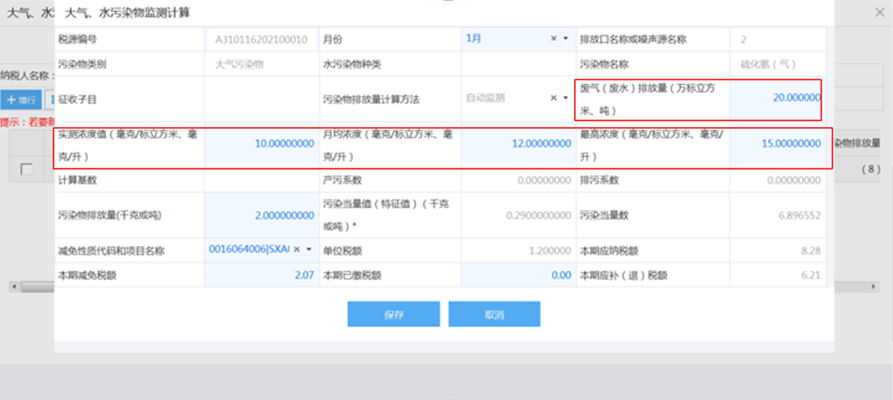
Task: Click the 废气（废水）排放量 input field
Action: click(776, 98)
